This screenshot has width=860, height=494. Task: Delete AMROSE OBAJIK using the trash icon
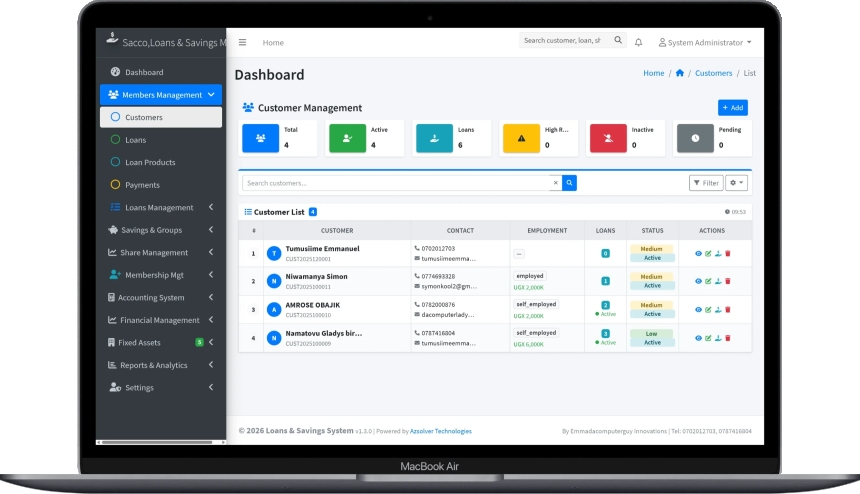tap(728, 310)
